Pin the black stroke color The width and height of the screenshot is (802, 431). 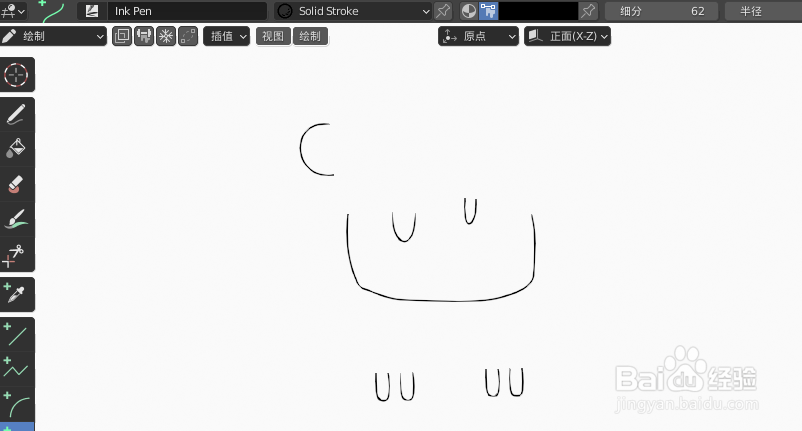pyautogui.click(x=588, y=11)
